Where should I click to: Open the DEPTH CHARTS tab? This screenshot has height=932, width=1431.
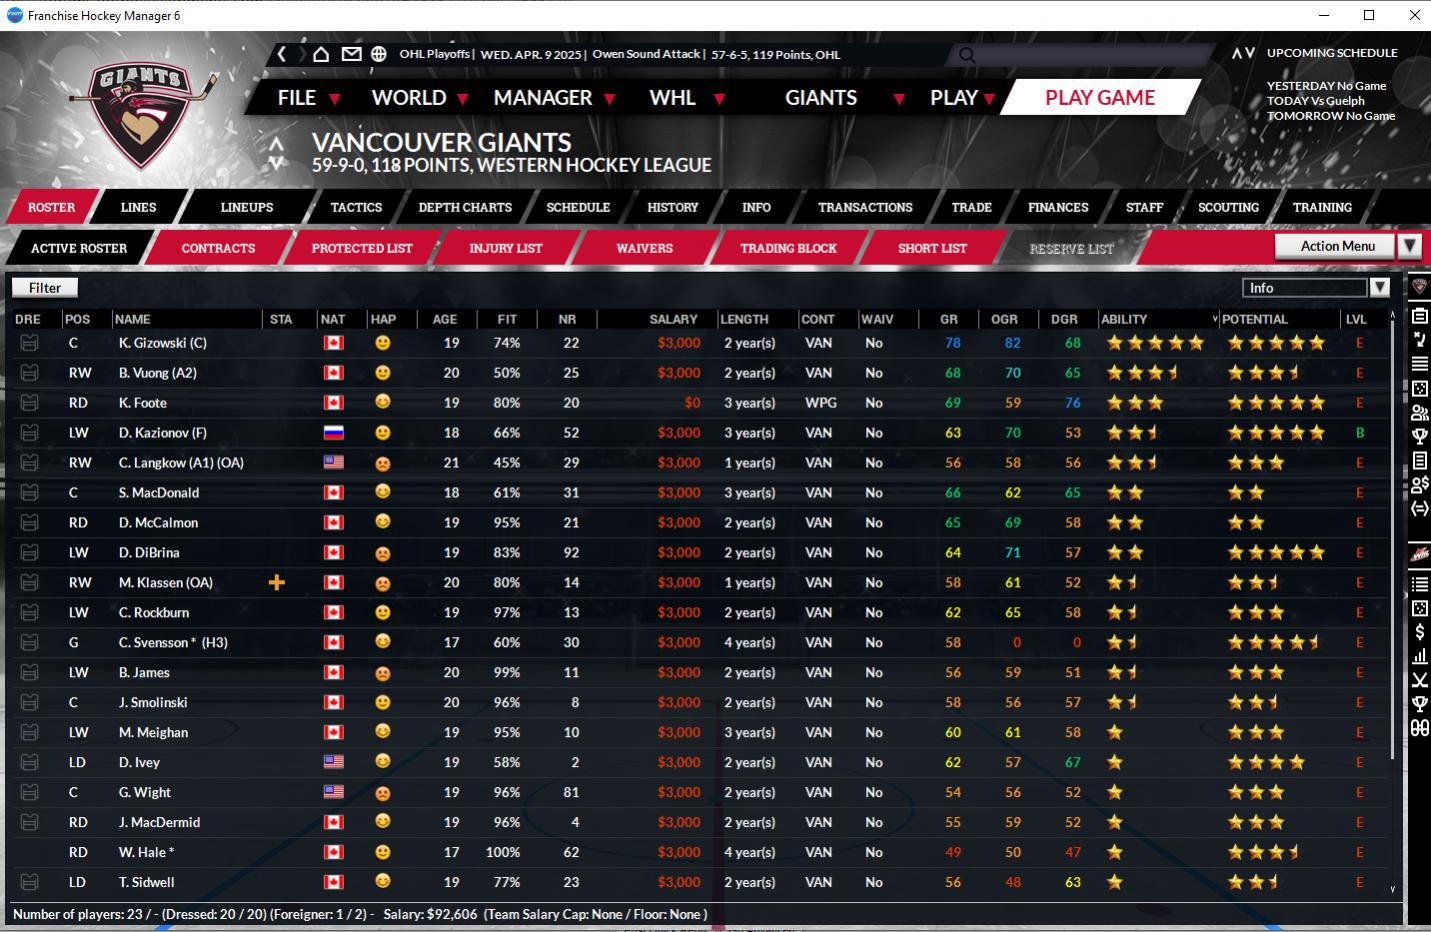(x=465, y=207)
